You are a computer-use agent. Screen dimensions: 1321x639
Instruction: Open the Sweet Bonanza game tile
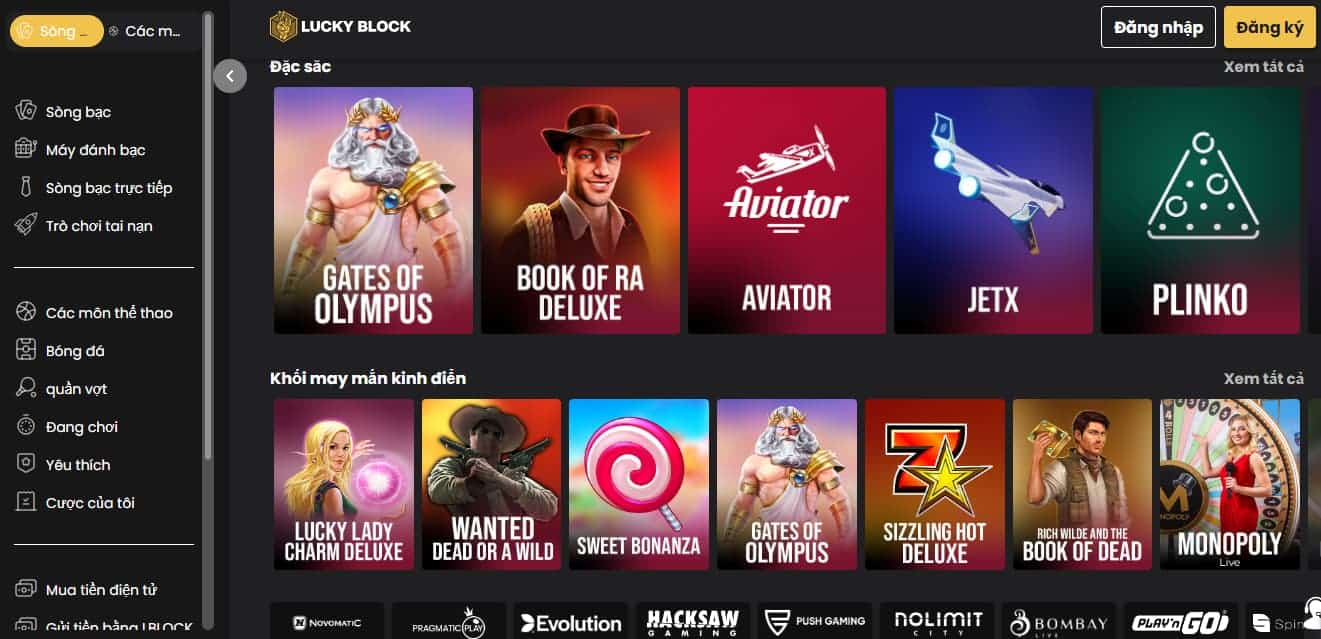pos(639,485)
